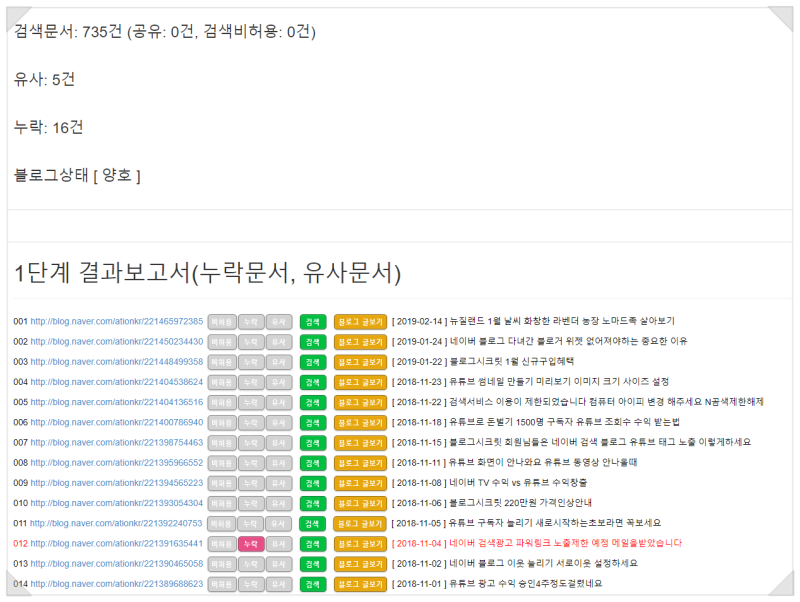Click the '검색문서: 735건' summary line
The height and width of the screenshot is (602, 800).
pos(165,32)
